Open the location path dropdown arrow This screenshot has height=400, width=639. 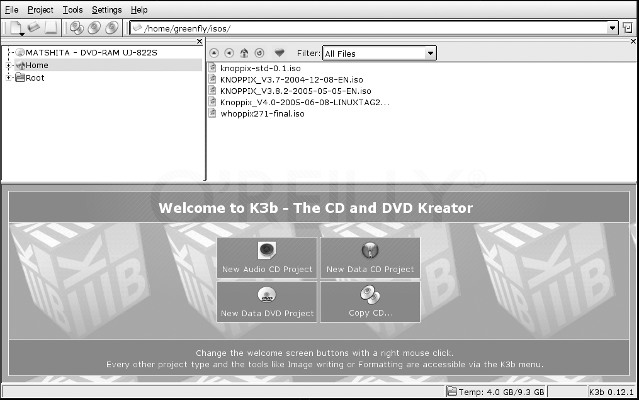tap(612, 28)
